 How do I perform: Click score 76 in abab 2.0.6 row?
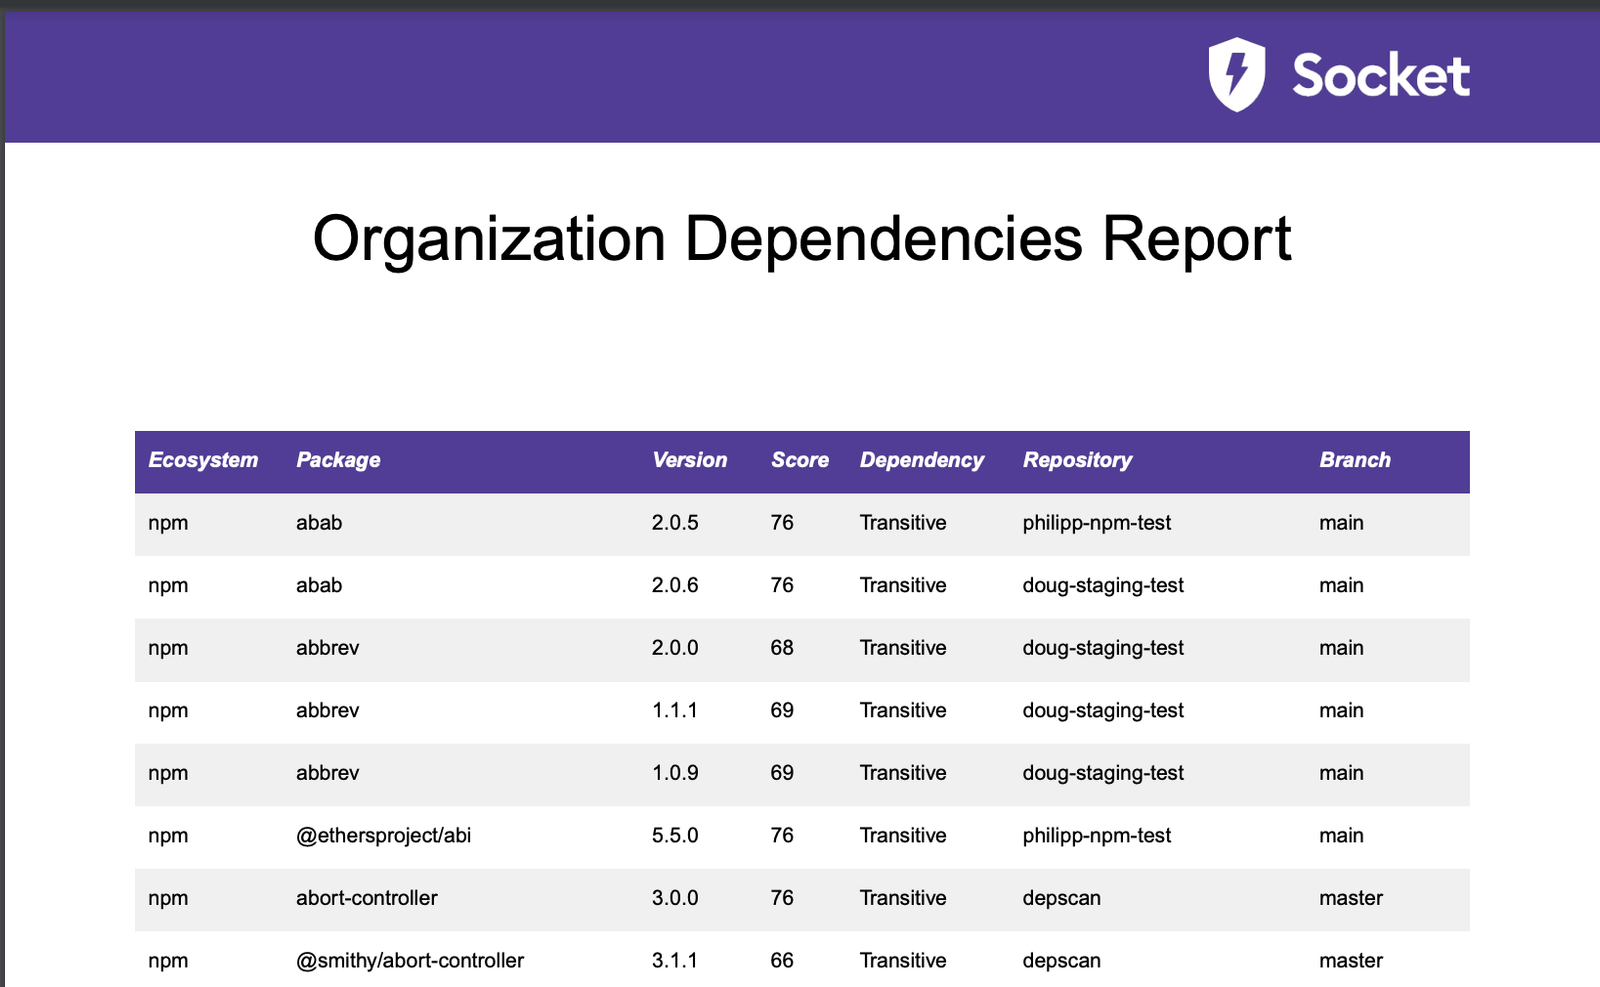[782, 585]
